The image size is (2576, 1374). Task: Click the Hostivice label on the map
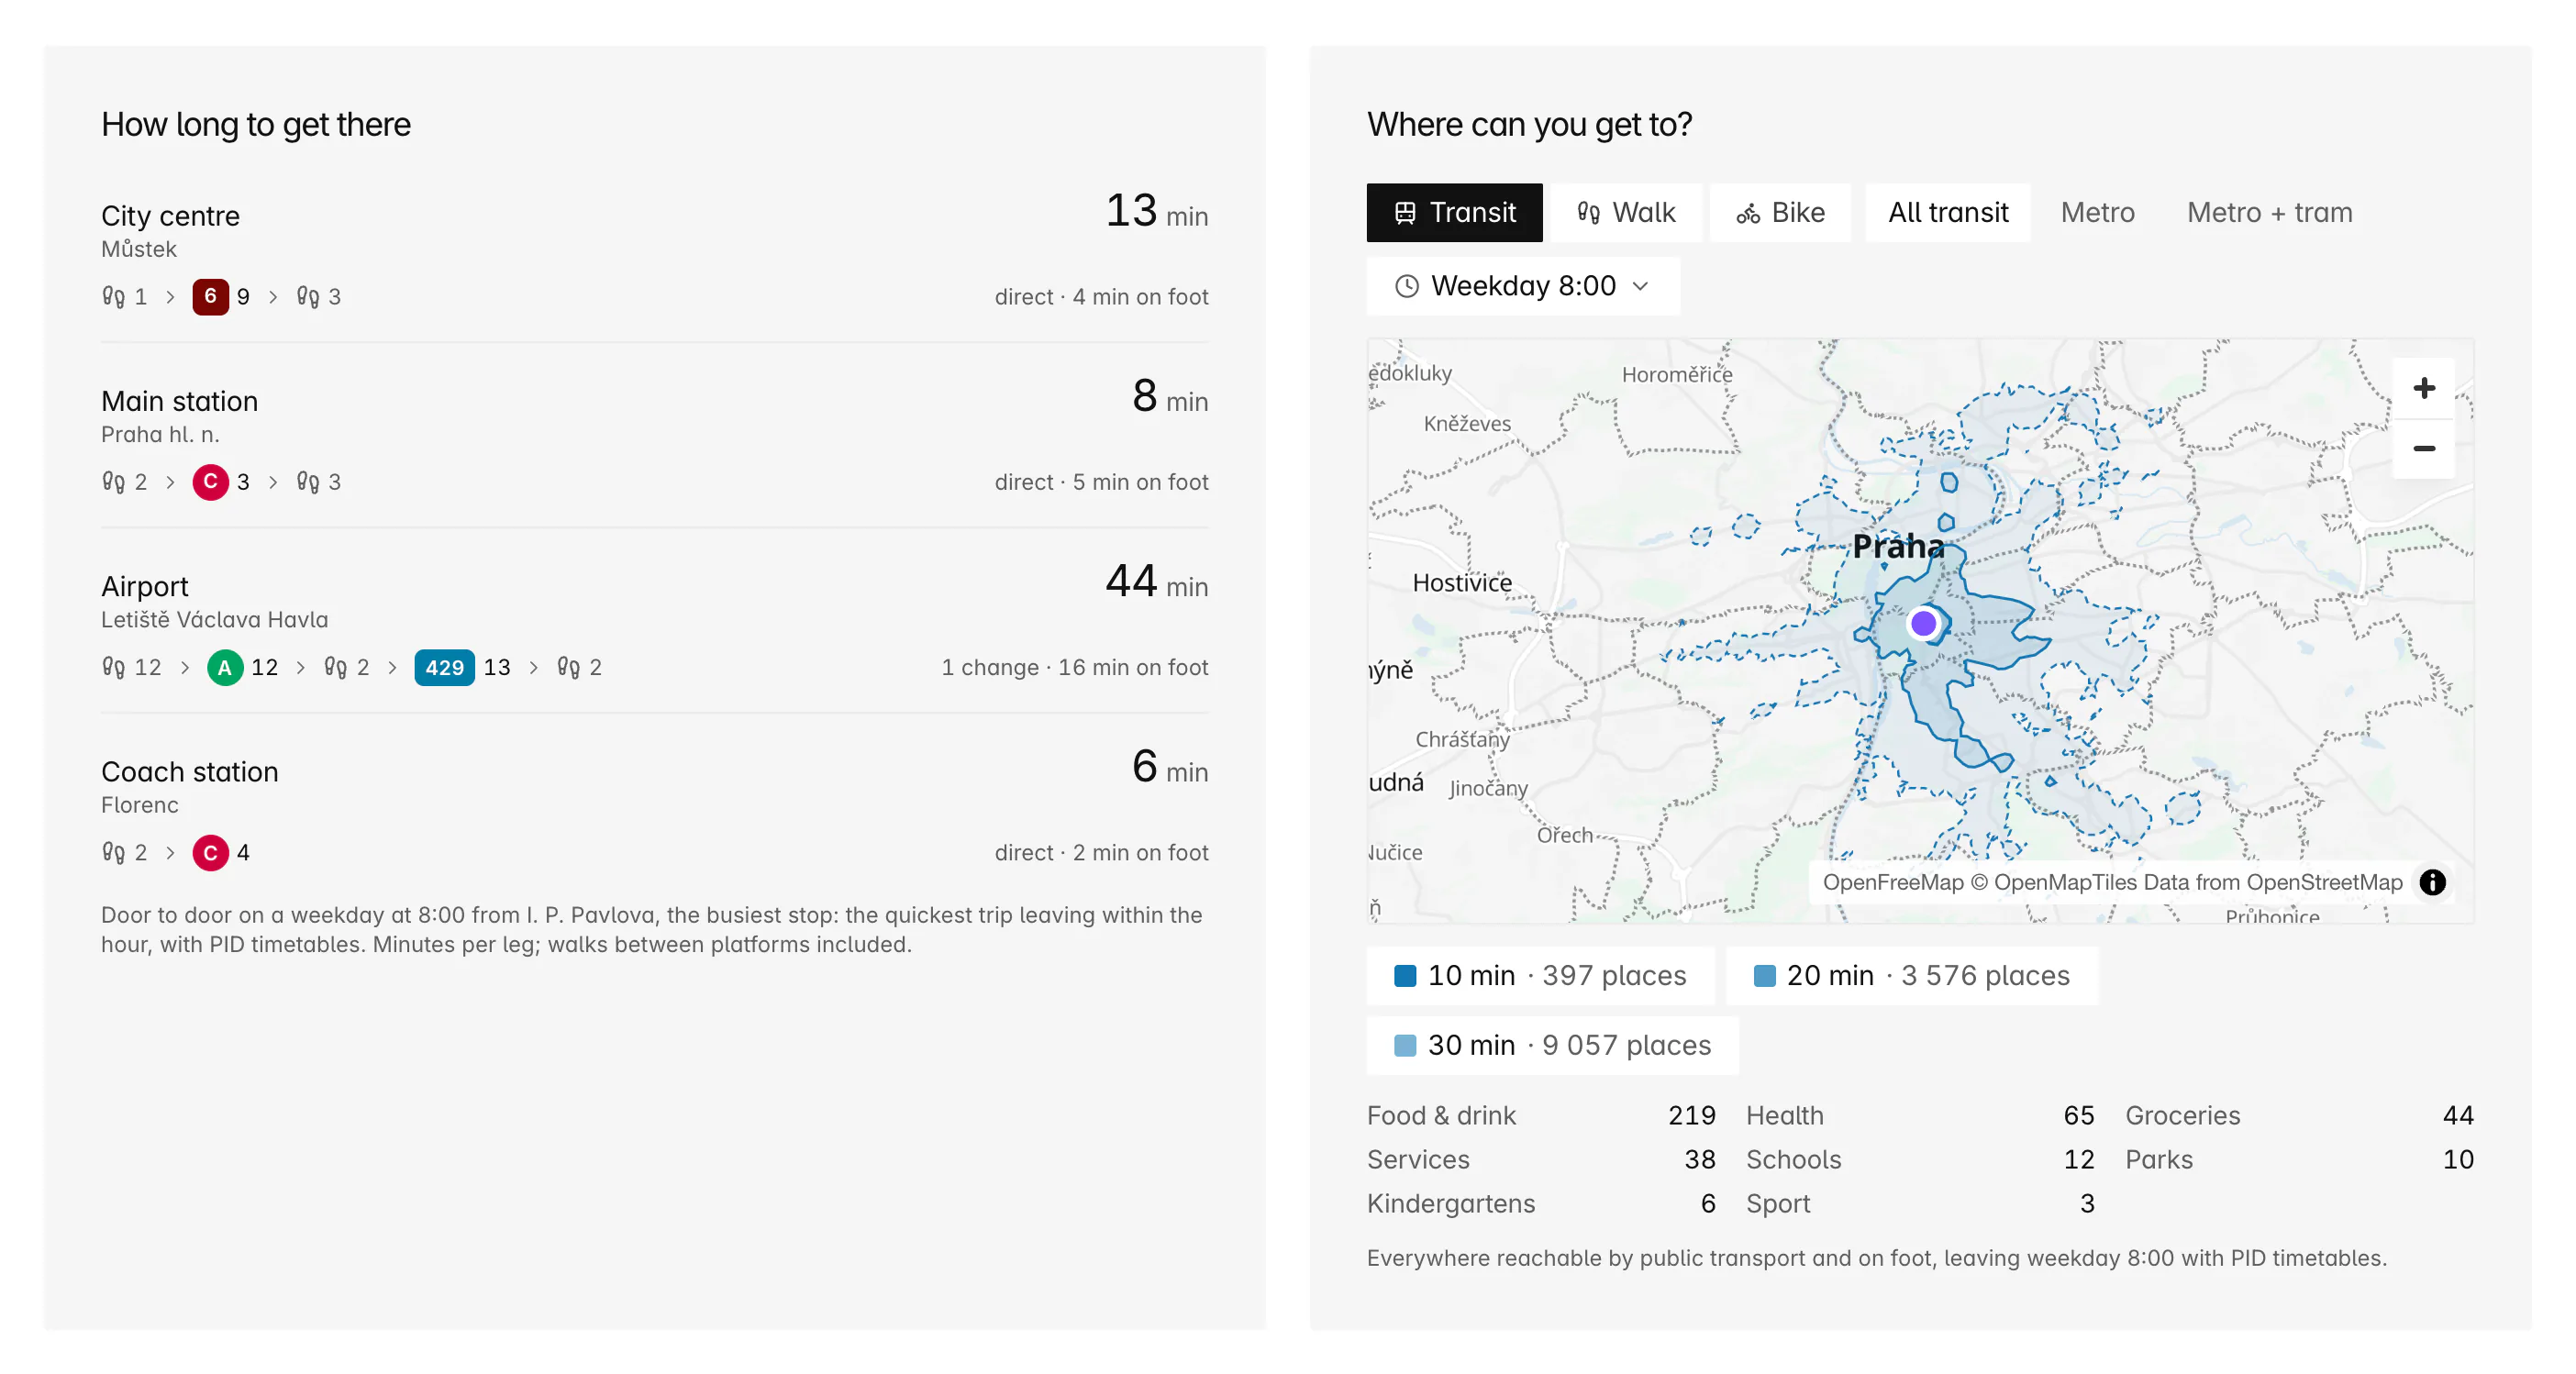pos(1461,583)
